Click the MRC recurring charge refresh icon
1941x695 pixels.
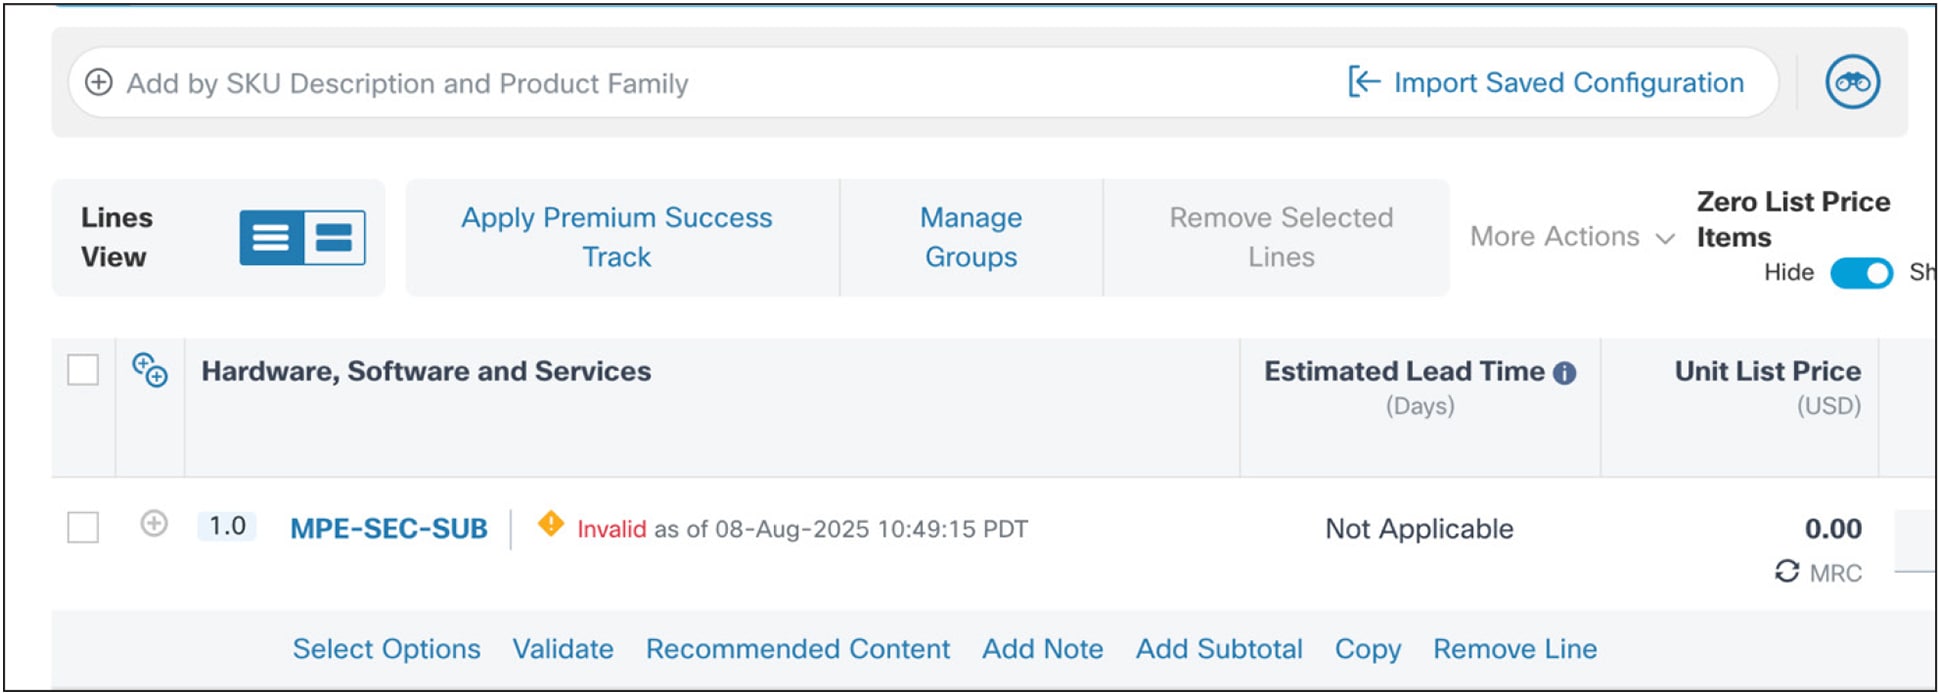(x=1787, y=573)
